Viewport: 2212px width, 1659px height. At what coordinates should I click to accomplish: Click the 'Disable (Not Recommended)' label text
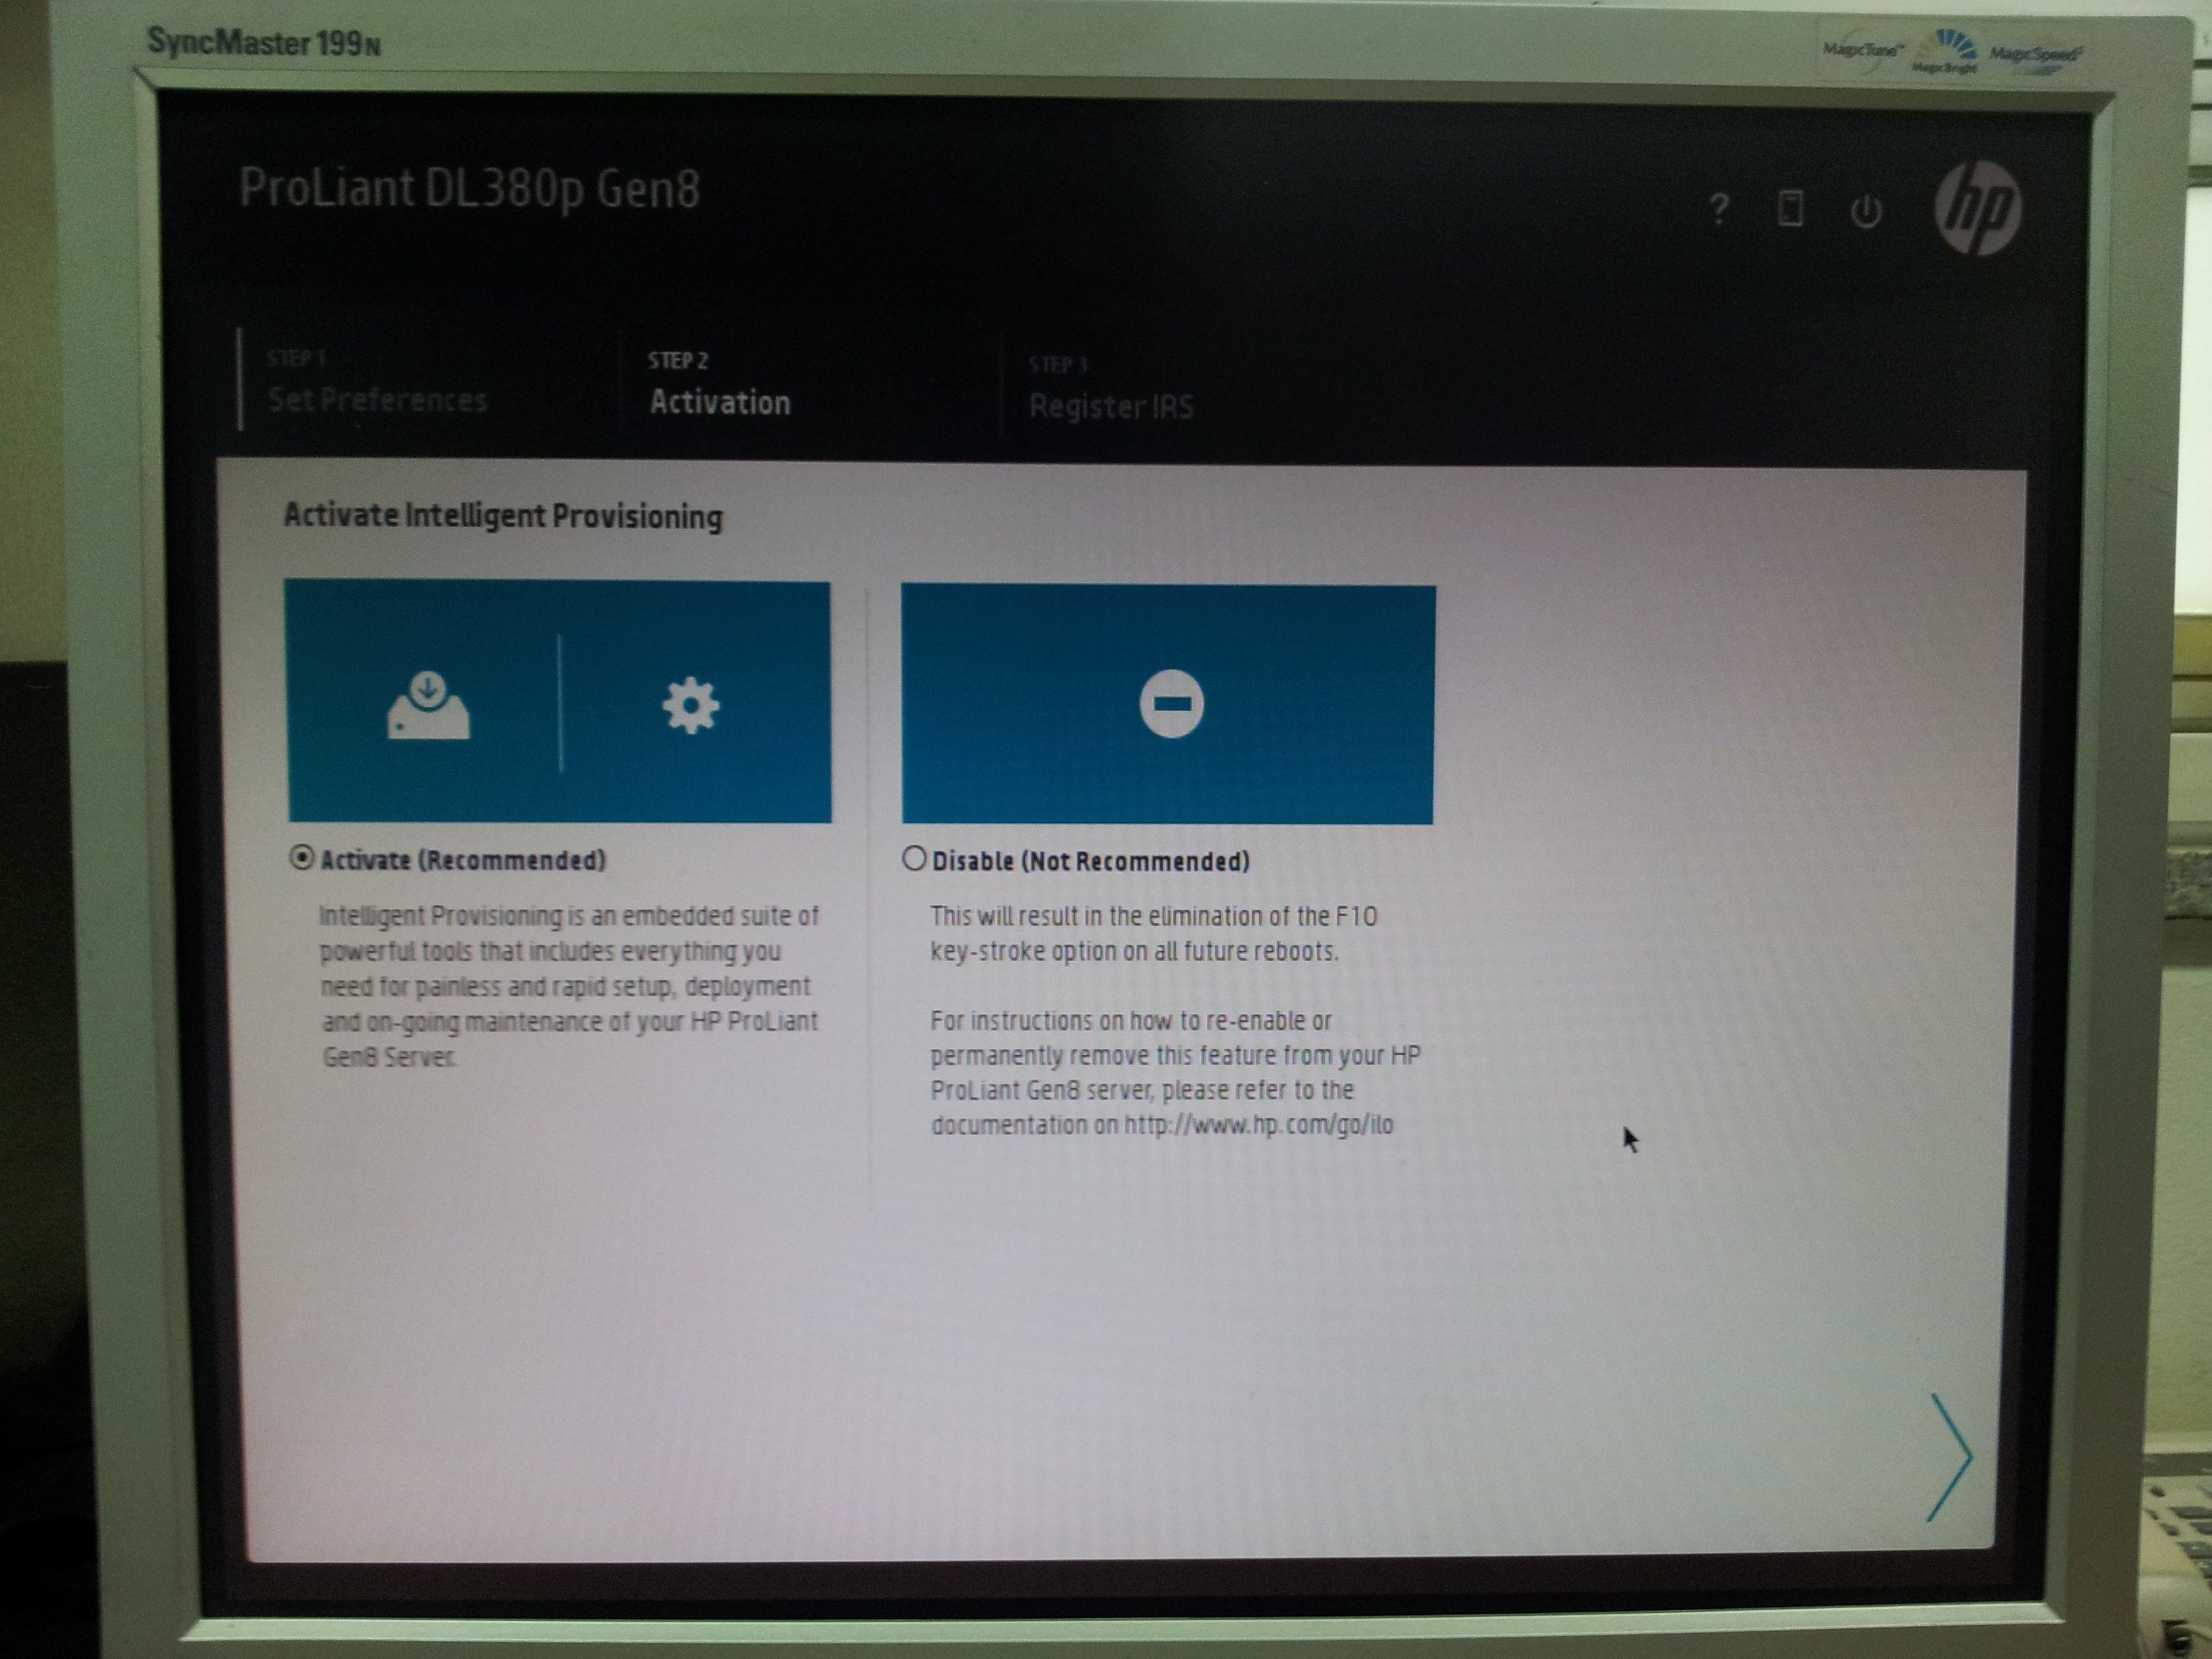(x=1091, y=861)
